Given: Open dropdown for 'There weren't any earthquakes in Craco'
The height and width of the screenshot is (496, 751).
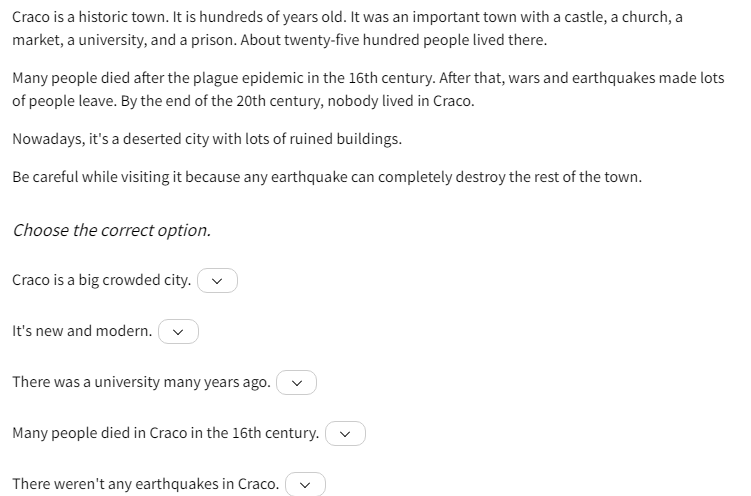Looking at the screenshot, I should pos(305,484).
